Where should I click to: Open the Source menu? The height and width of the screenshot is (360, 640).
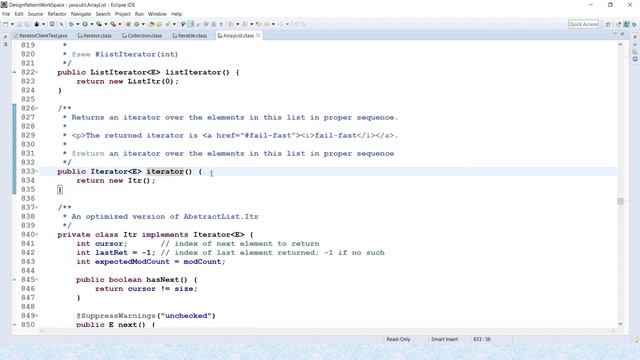tap(35, 14)
